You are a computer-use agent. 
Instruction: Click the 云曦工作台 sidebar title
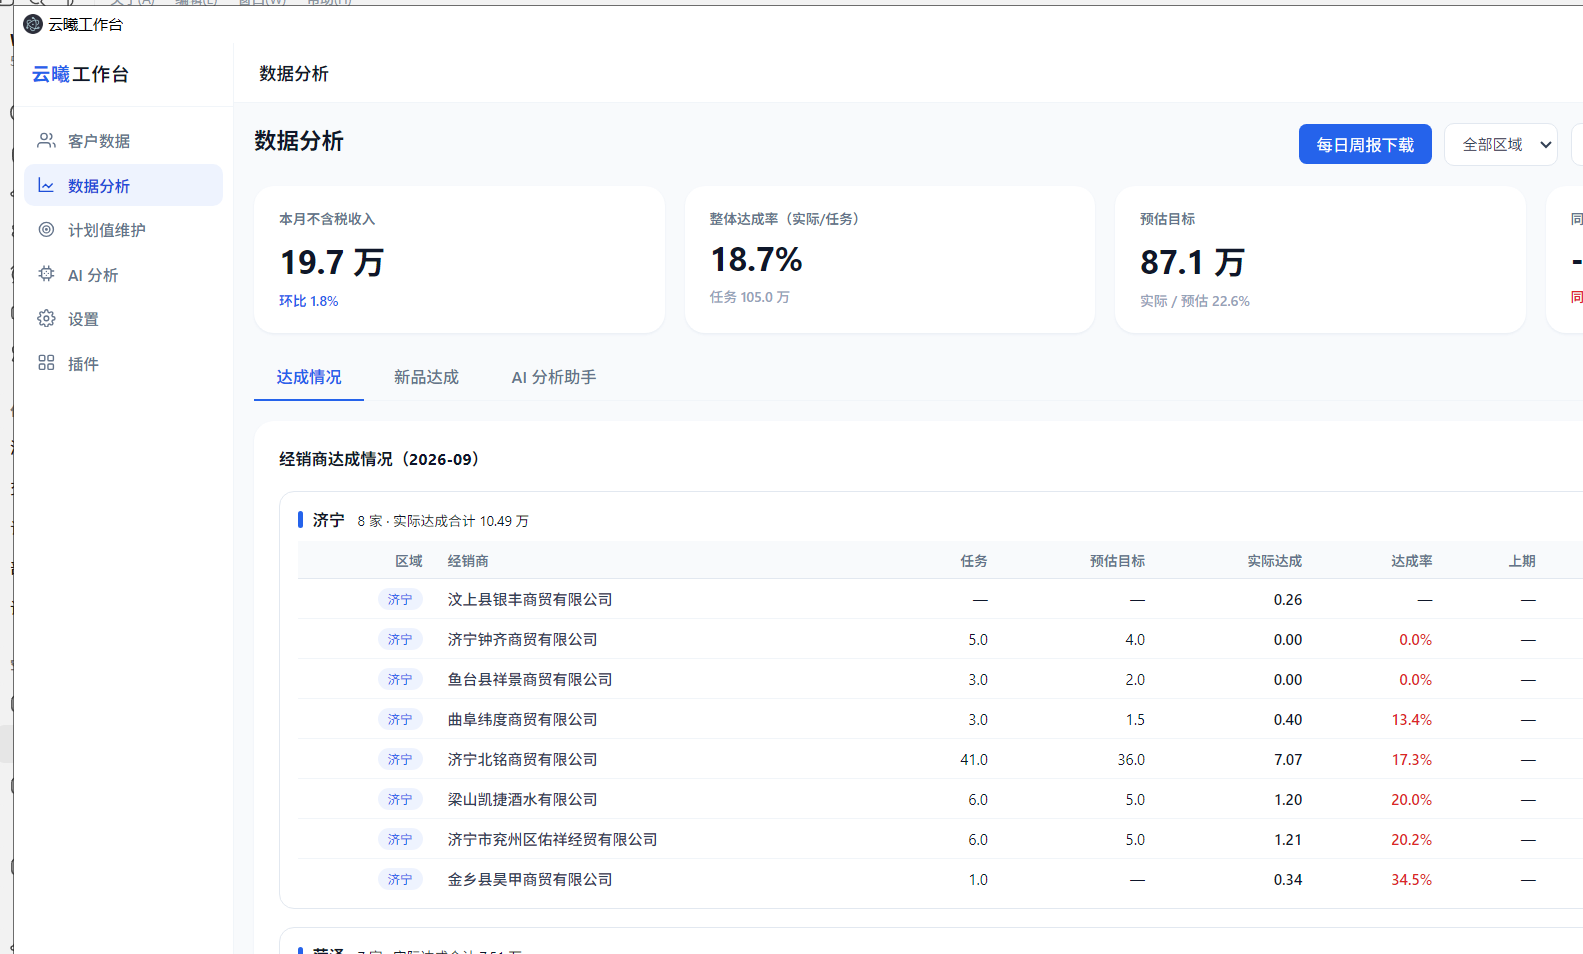(80, 74)
